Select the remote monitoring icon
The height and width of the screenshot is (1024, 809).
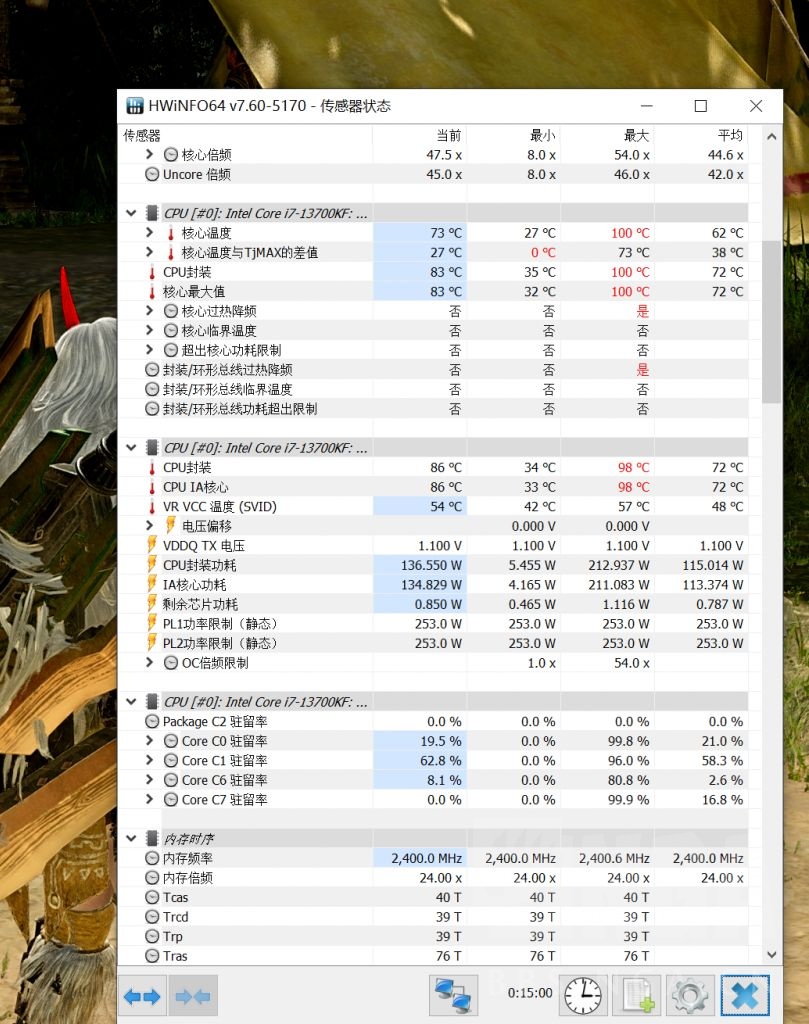[452, 995]
